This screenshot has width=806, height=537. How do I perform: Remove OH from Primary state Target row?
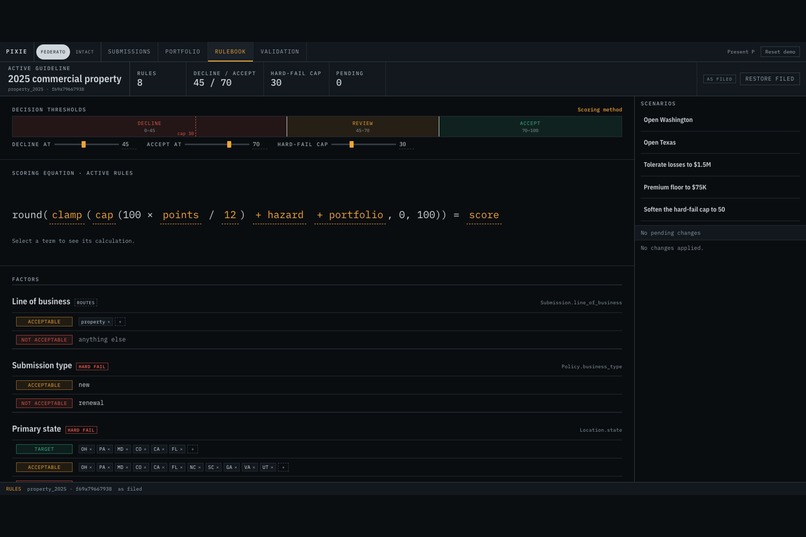(90, 449)
